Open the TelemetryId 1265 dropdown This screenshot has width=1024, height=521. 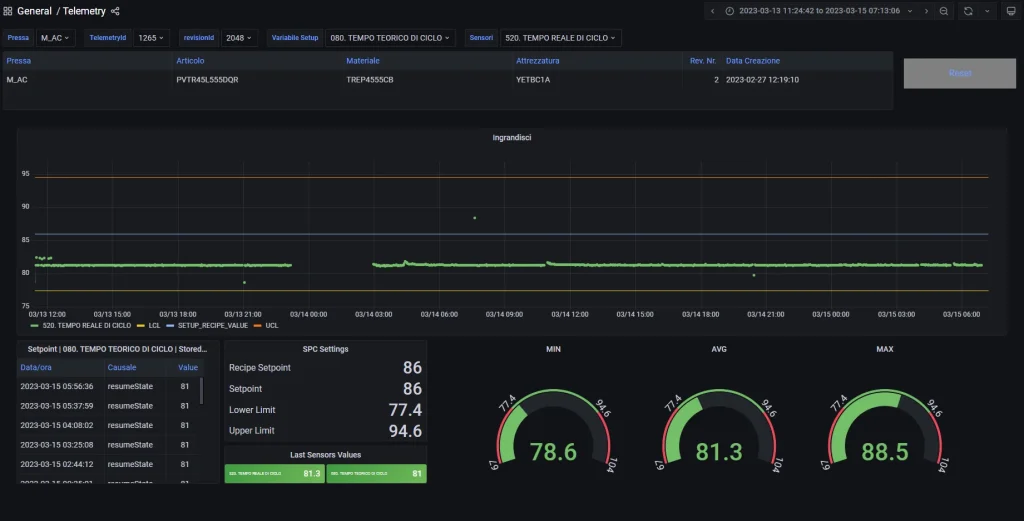point(151,38)
